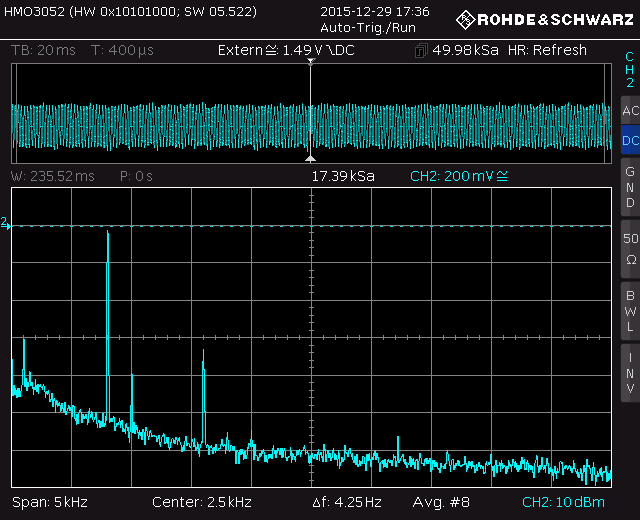The width and height of the screenshot is (640, 520).
Task: Click the Auto-Trig./Run status text
Action: (368, 27)
